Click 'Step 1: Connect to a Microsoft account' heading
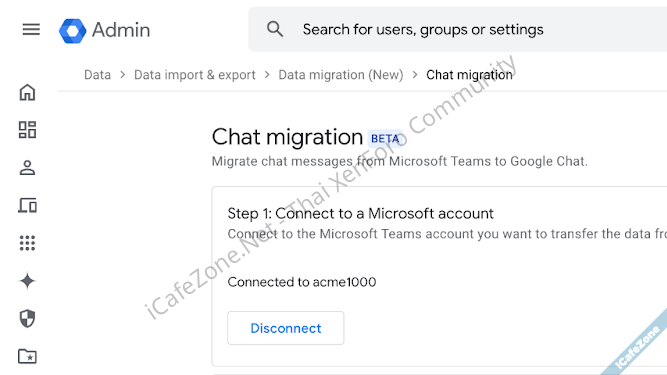The width and height of the screenshot is (667, 375). 360,213
